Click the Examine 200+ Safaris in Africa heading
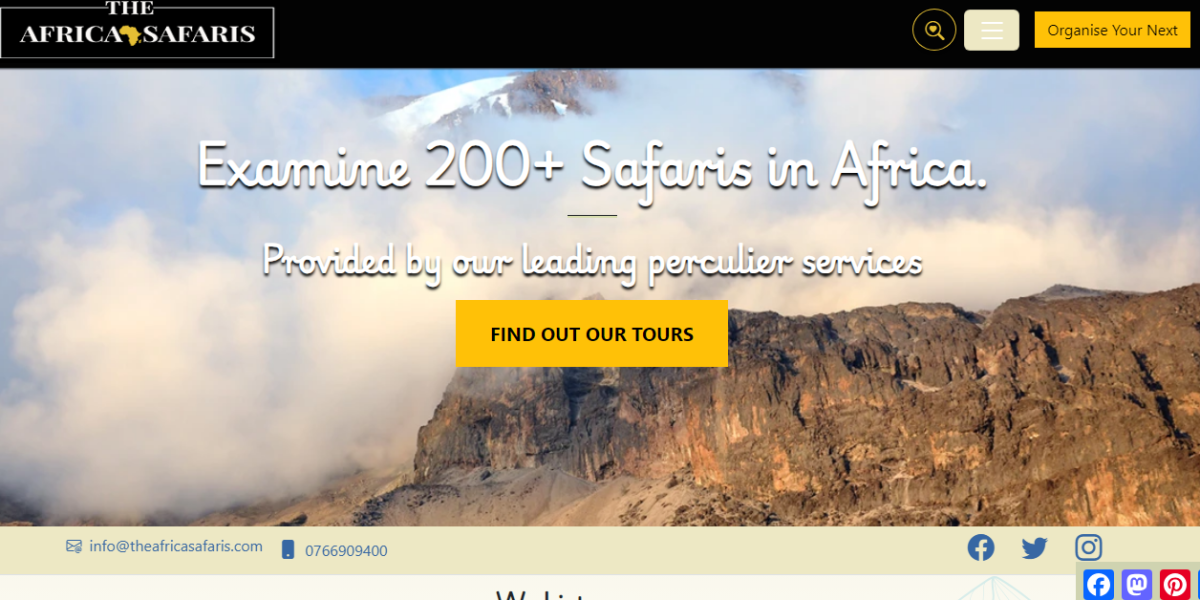 [x=592, y=165]
